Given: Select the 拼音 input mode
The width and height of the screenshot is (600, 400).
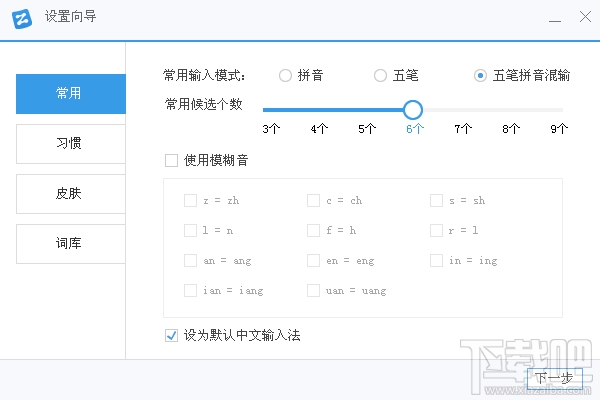Looking at the screenshot, I should tap(286, 75).
